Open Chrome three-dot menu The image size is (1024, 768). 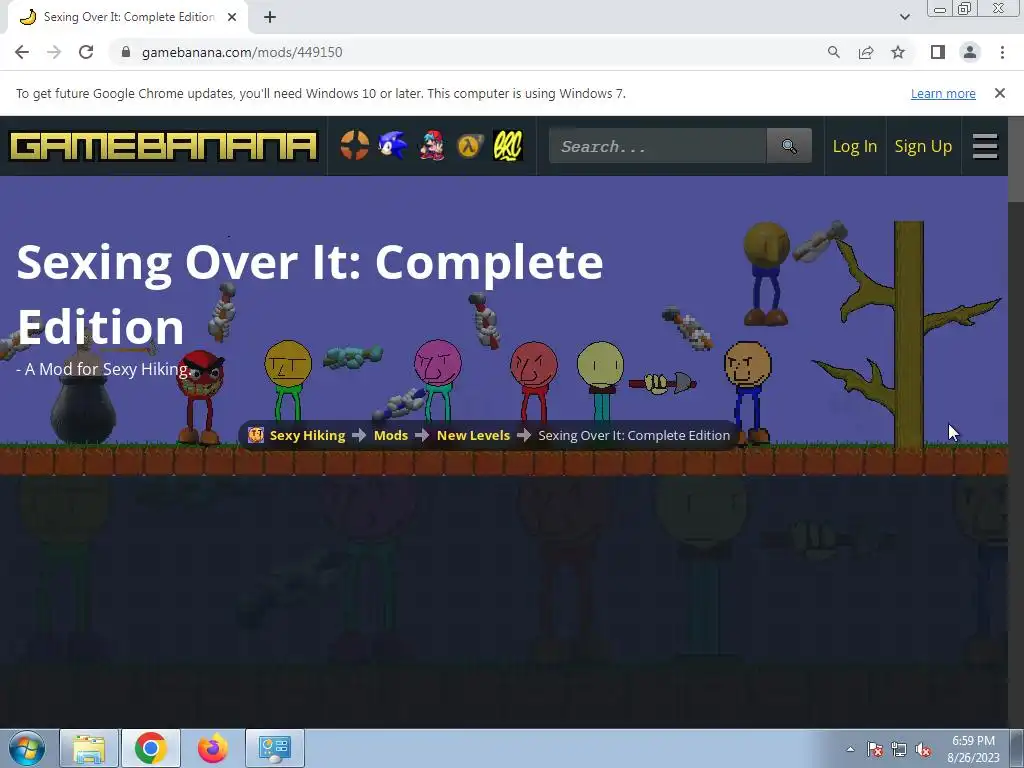[1002, 52]
